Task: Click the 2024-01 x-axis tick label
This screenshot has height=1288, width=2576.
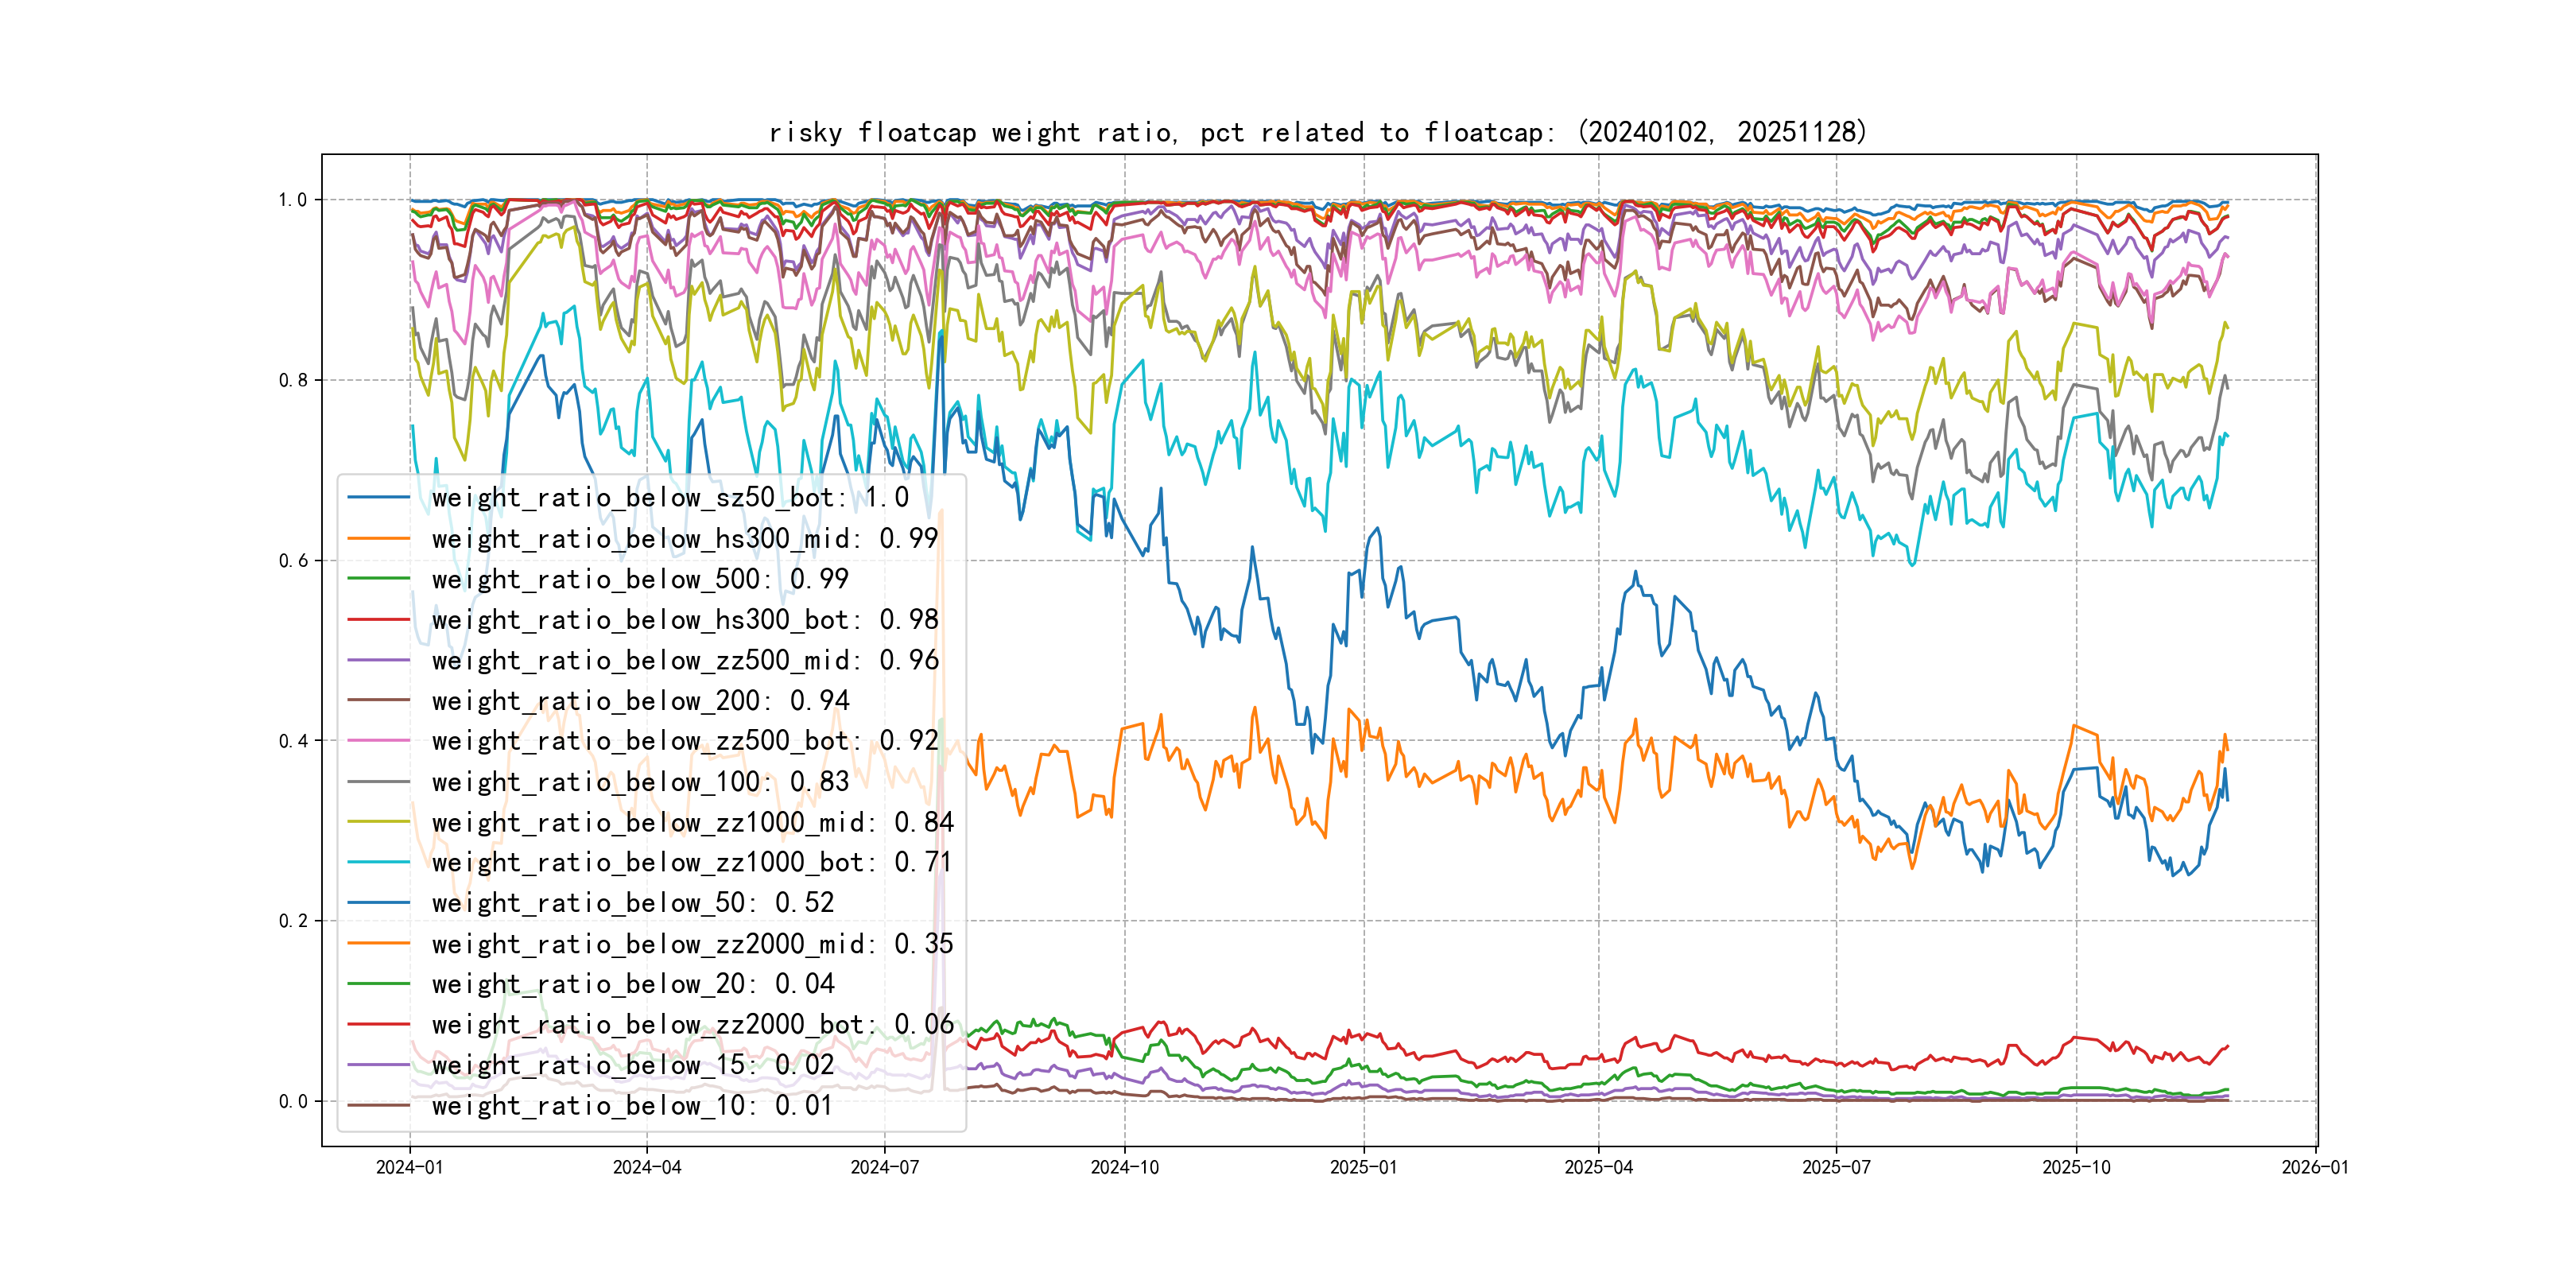Action: [x=409, y=1167]
